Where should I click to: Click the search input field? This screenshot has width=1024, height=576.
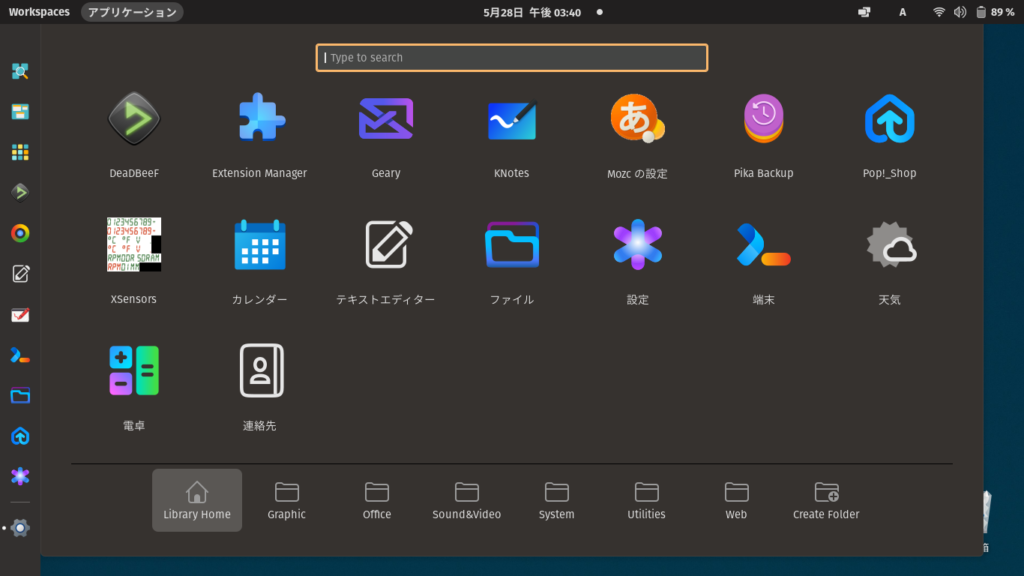[512, 57]
